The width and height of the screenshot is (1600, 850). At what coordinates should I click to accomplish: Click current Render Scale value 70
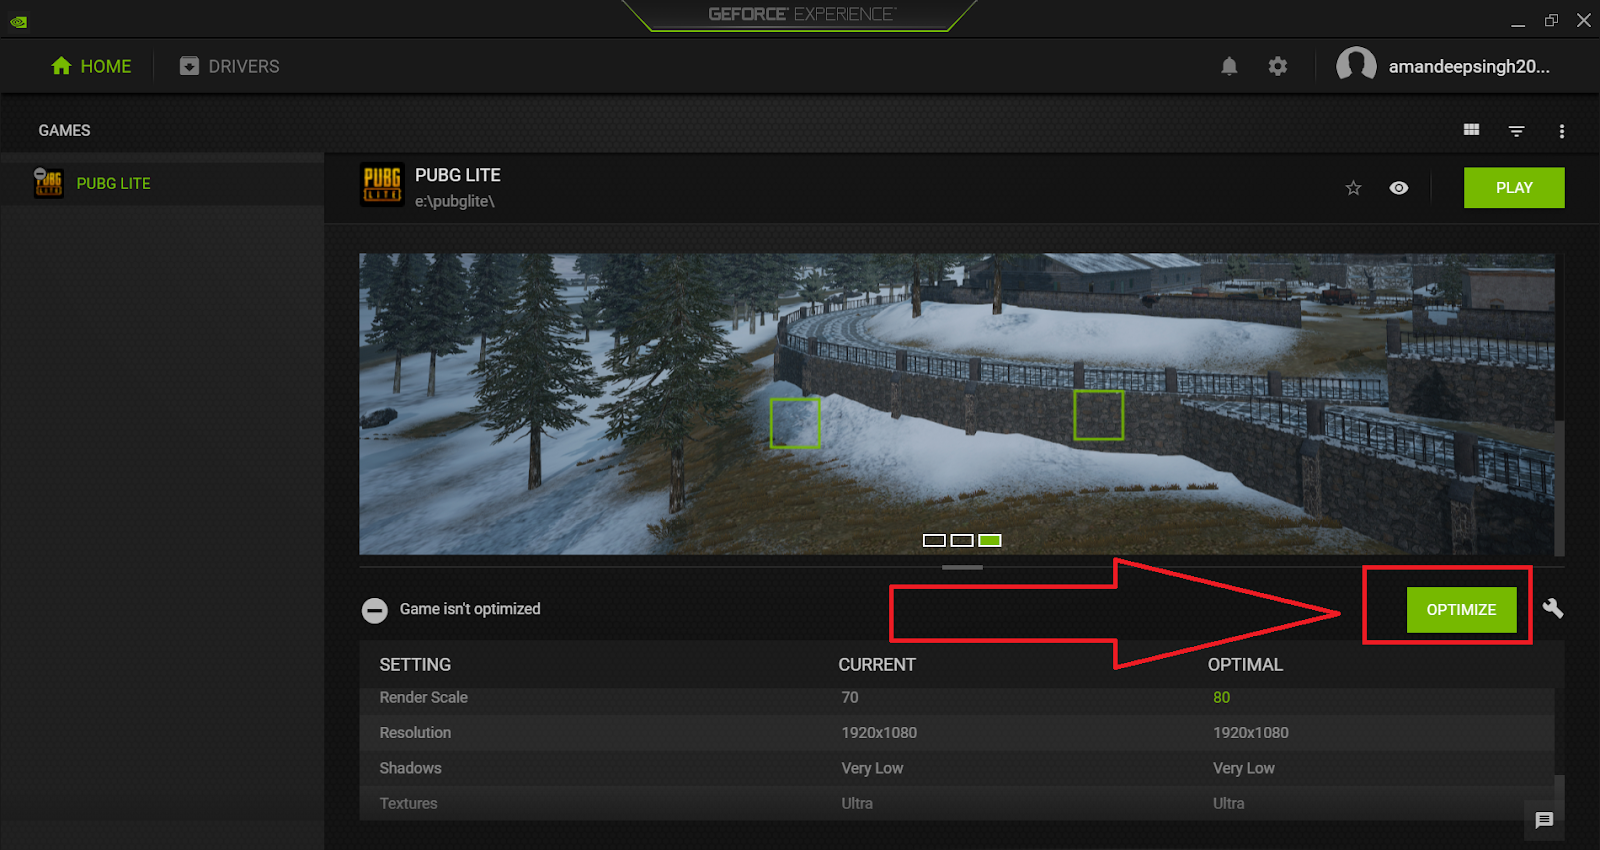point(850,698)
